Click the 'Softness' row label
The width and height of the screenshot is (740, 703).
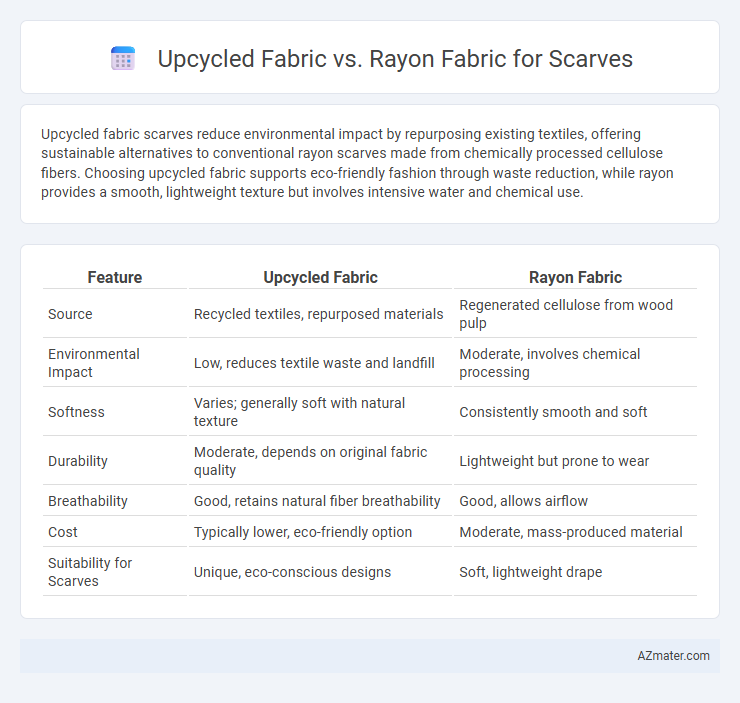pos(76,412)
